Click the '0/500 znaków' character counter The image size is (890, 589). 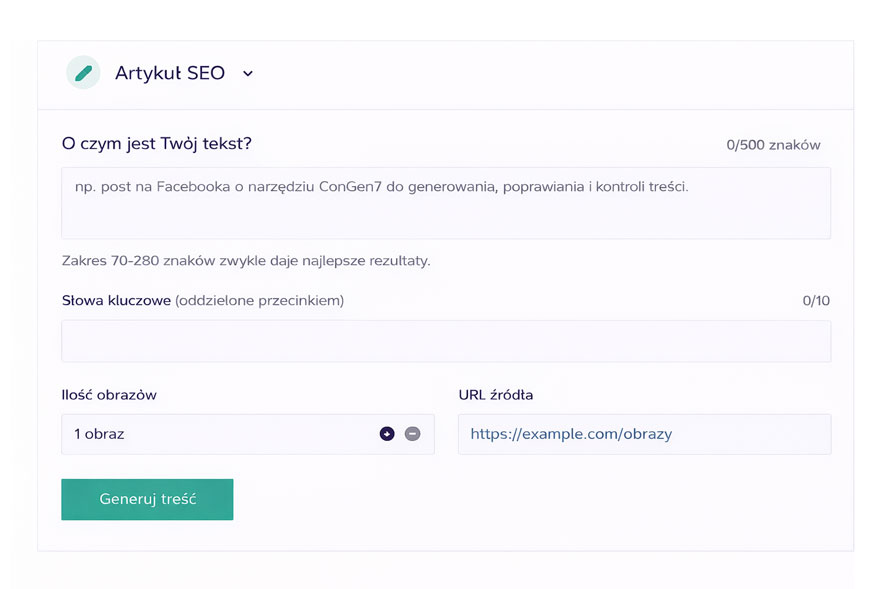[773, 145]
